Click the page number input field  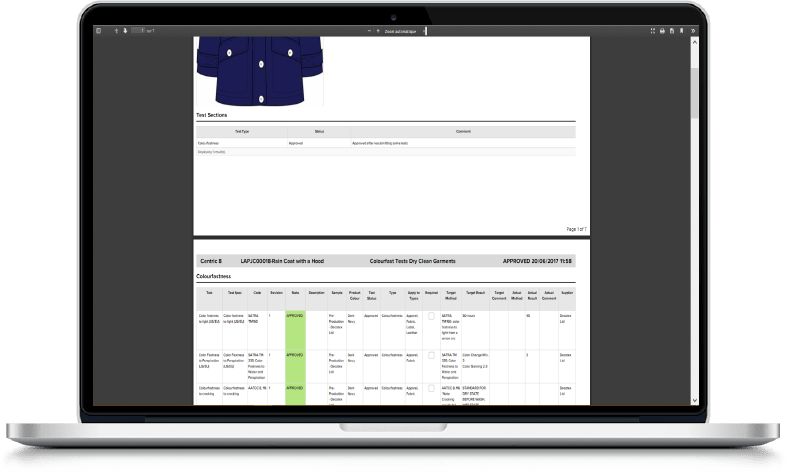click(138, 31)
